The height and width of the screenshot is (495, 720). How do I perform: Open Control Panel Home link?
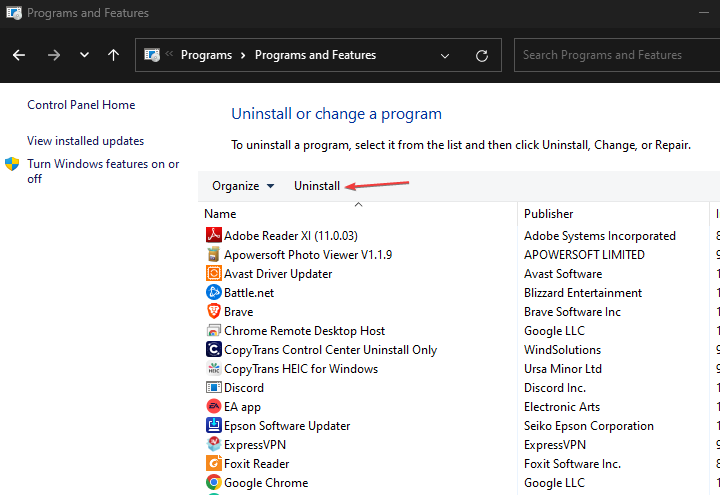click(x=81, y=105)
